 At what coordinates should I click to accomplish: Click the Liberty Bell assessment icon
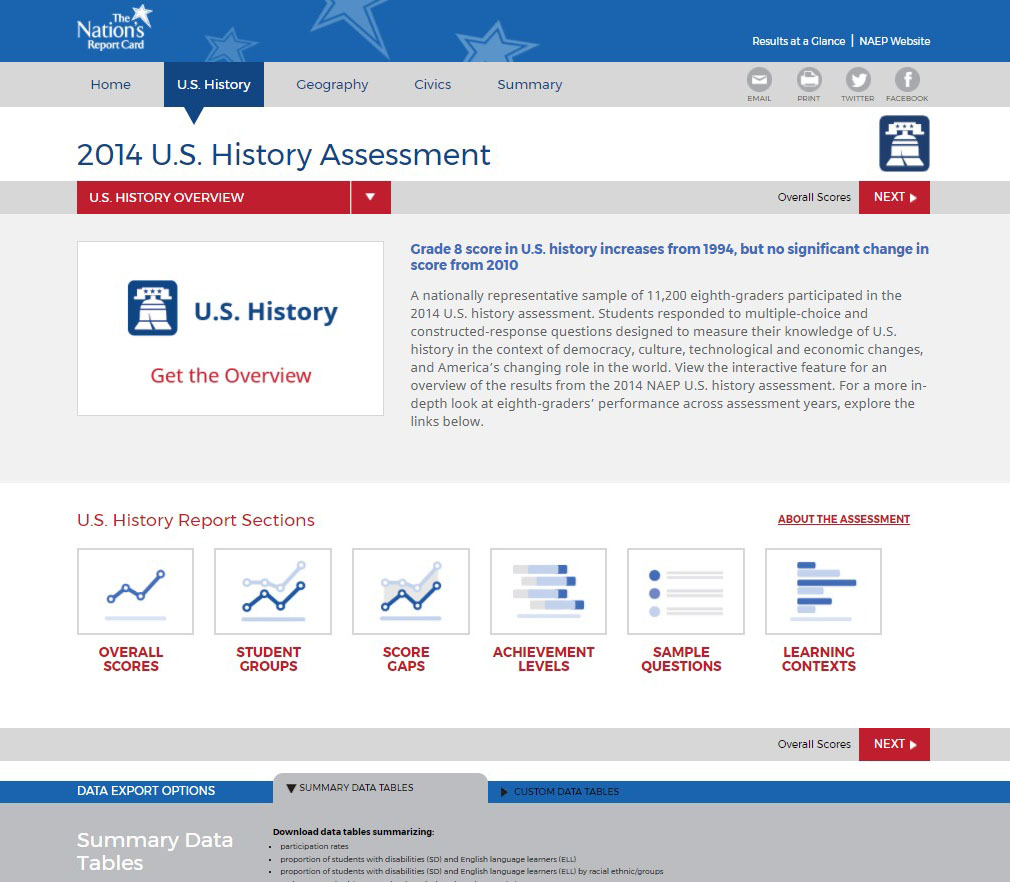click(x=903, y=143)
